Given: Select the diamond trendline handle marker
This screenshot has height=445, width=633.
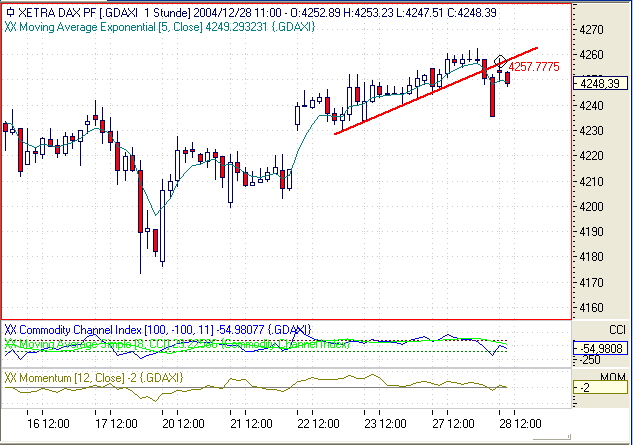Looking at the screenshot, I should 500,61.
